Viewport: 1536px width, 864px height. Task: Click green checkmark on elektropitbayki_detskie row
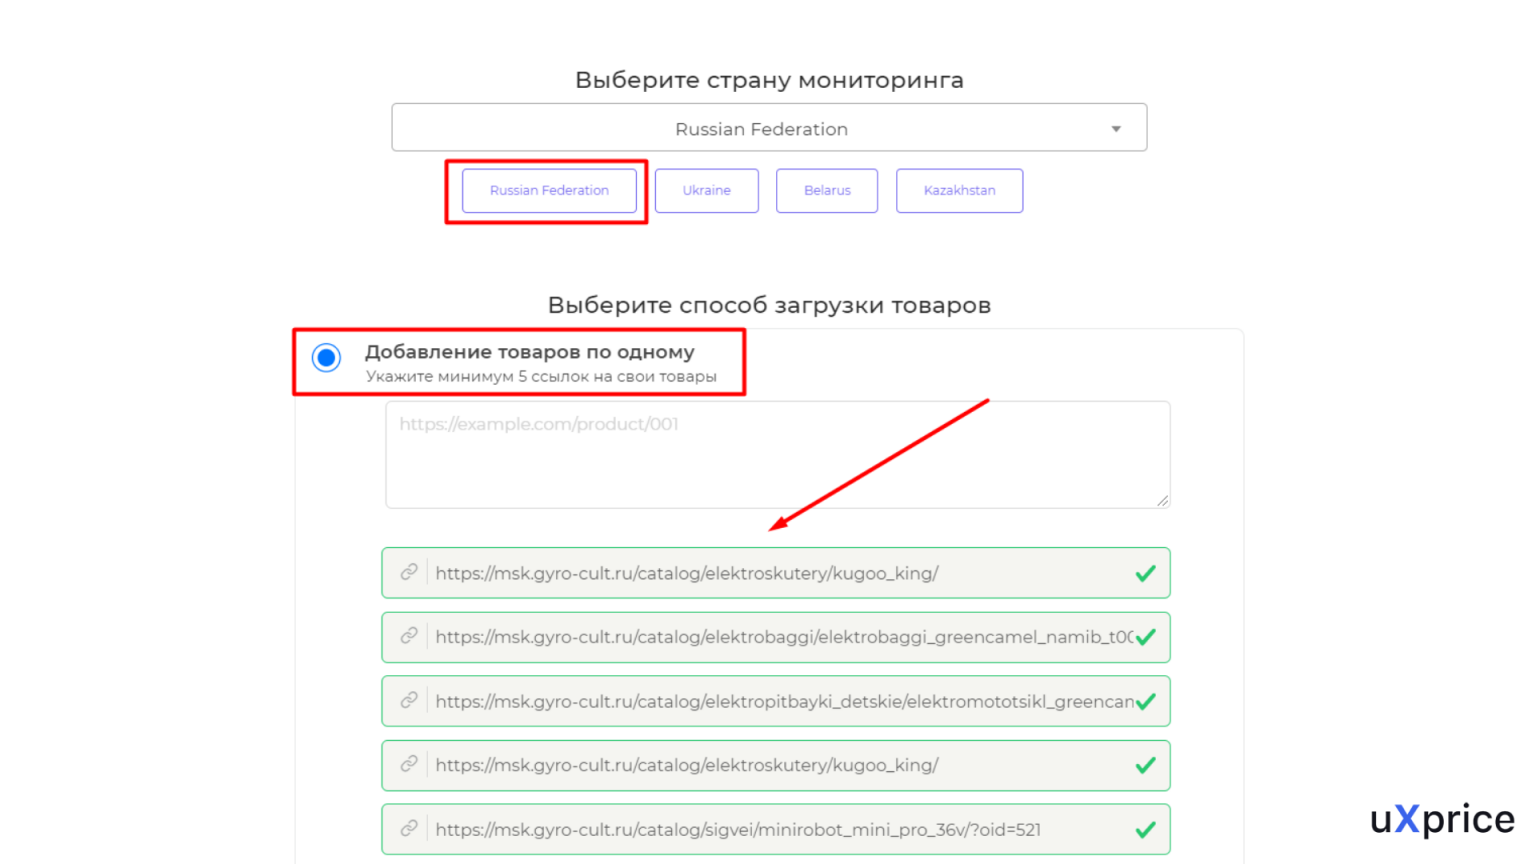point(1146,701)
